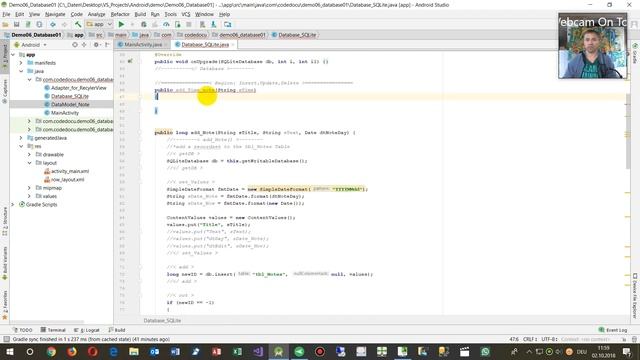Open the Refactor menu
The image size is (640, 360).
tap(120, 14)
